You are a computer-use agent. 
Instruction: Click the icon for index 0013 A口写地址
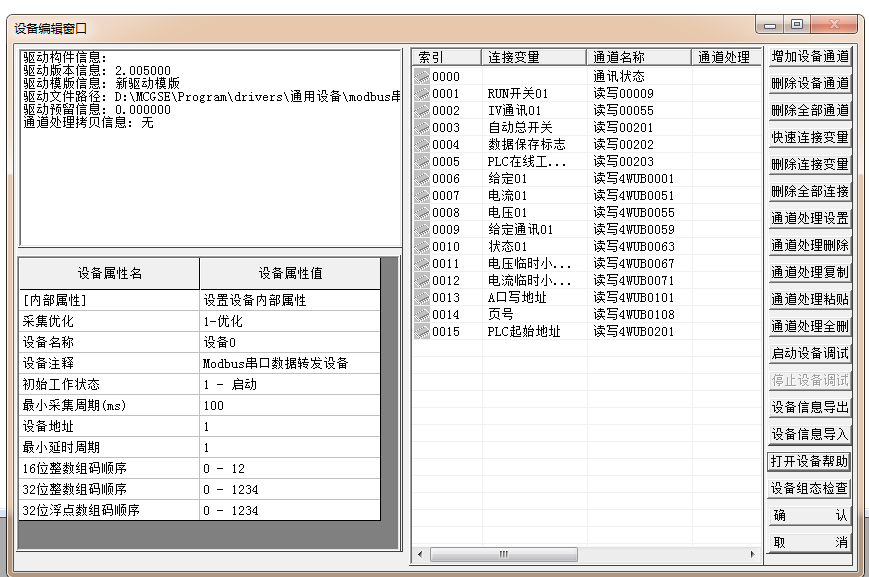pyautogui.click(x=421, y=297)
